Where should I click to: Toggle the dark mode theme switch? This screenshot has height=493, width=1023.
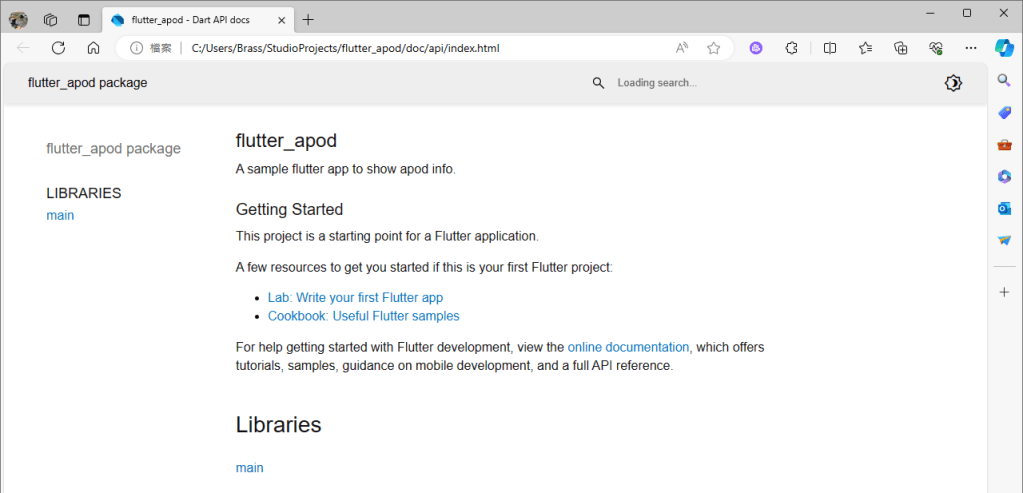click(x=953, y=83)
